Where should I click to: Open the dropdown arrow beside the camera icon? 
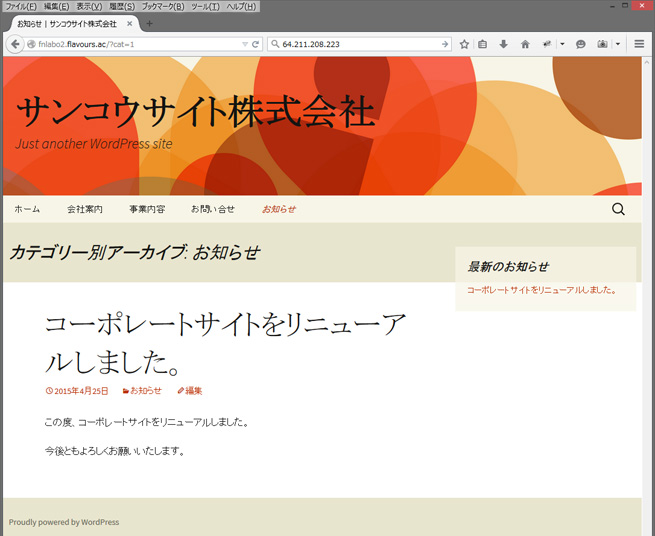click(x=618, y=44)
